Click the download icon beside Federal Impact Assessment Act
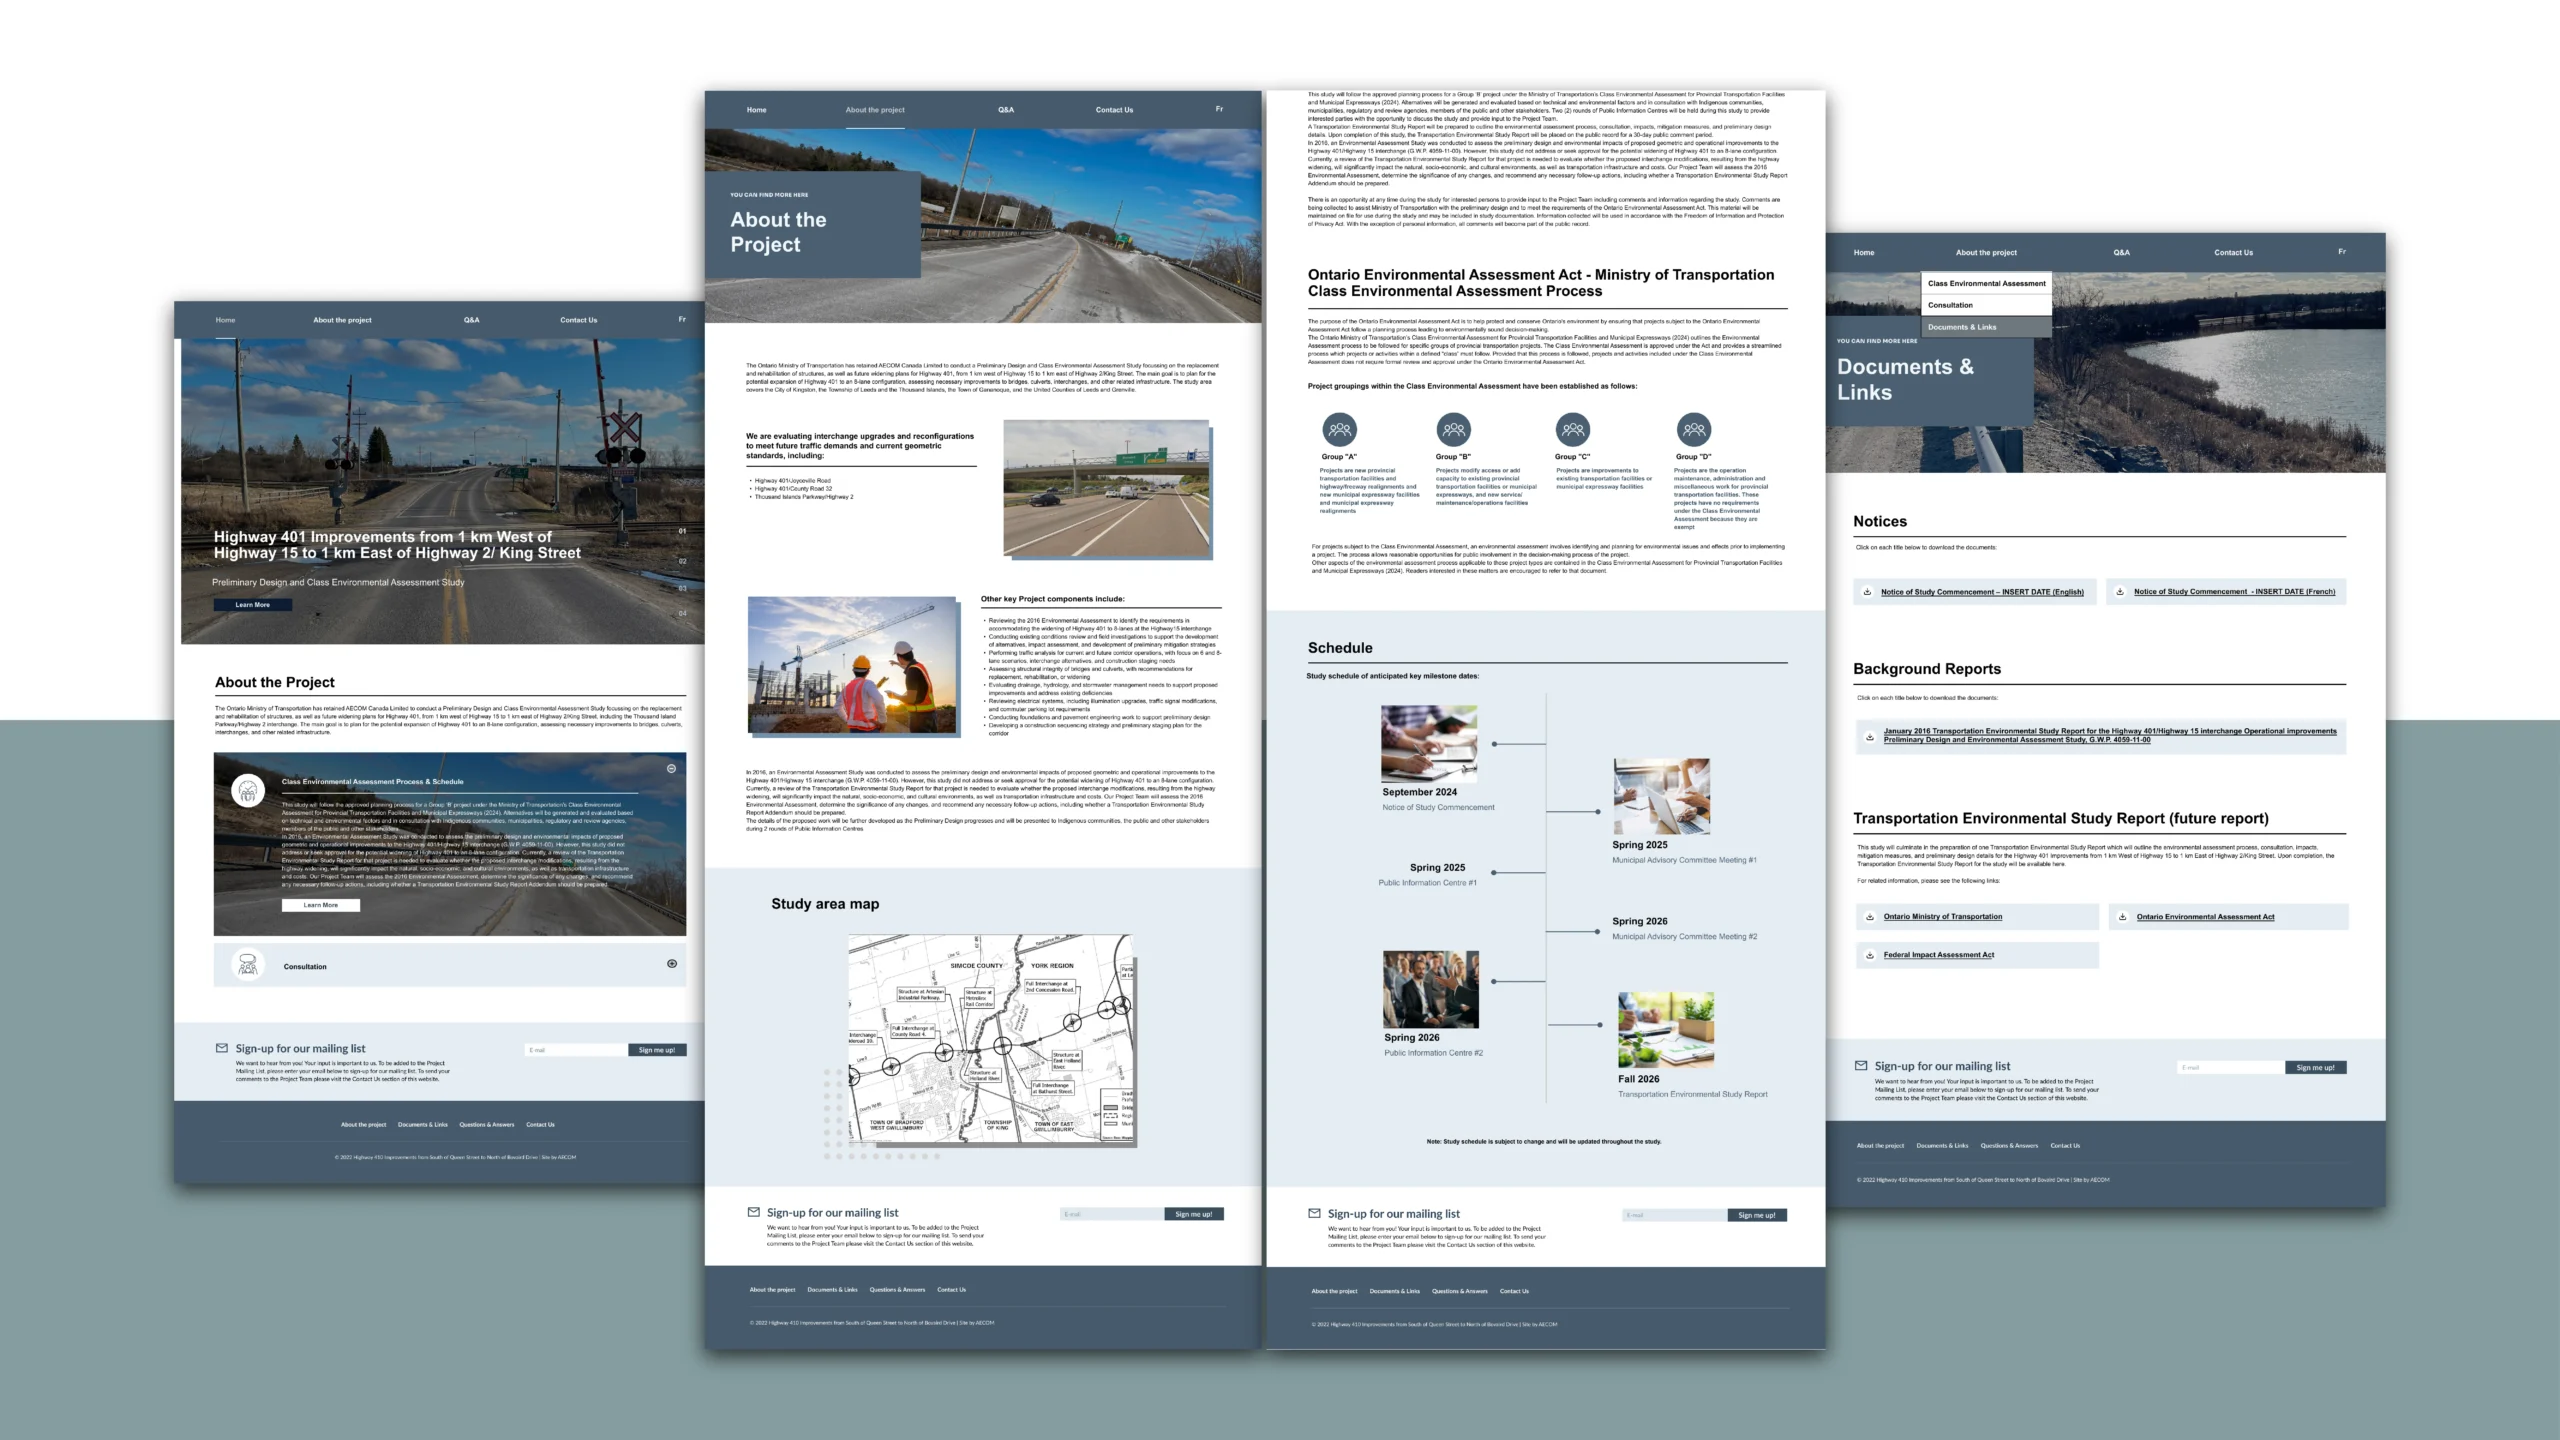 click(x=1870, y=955)
